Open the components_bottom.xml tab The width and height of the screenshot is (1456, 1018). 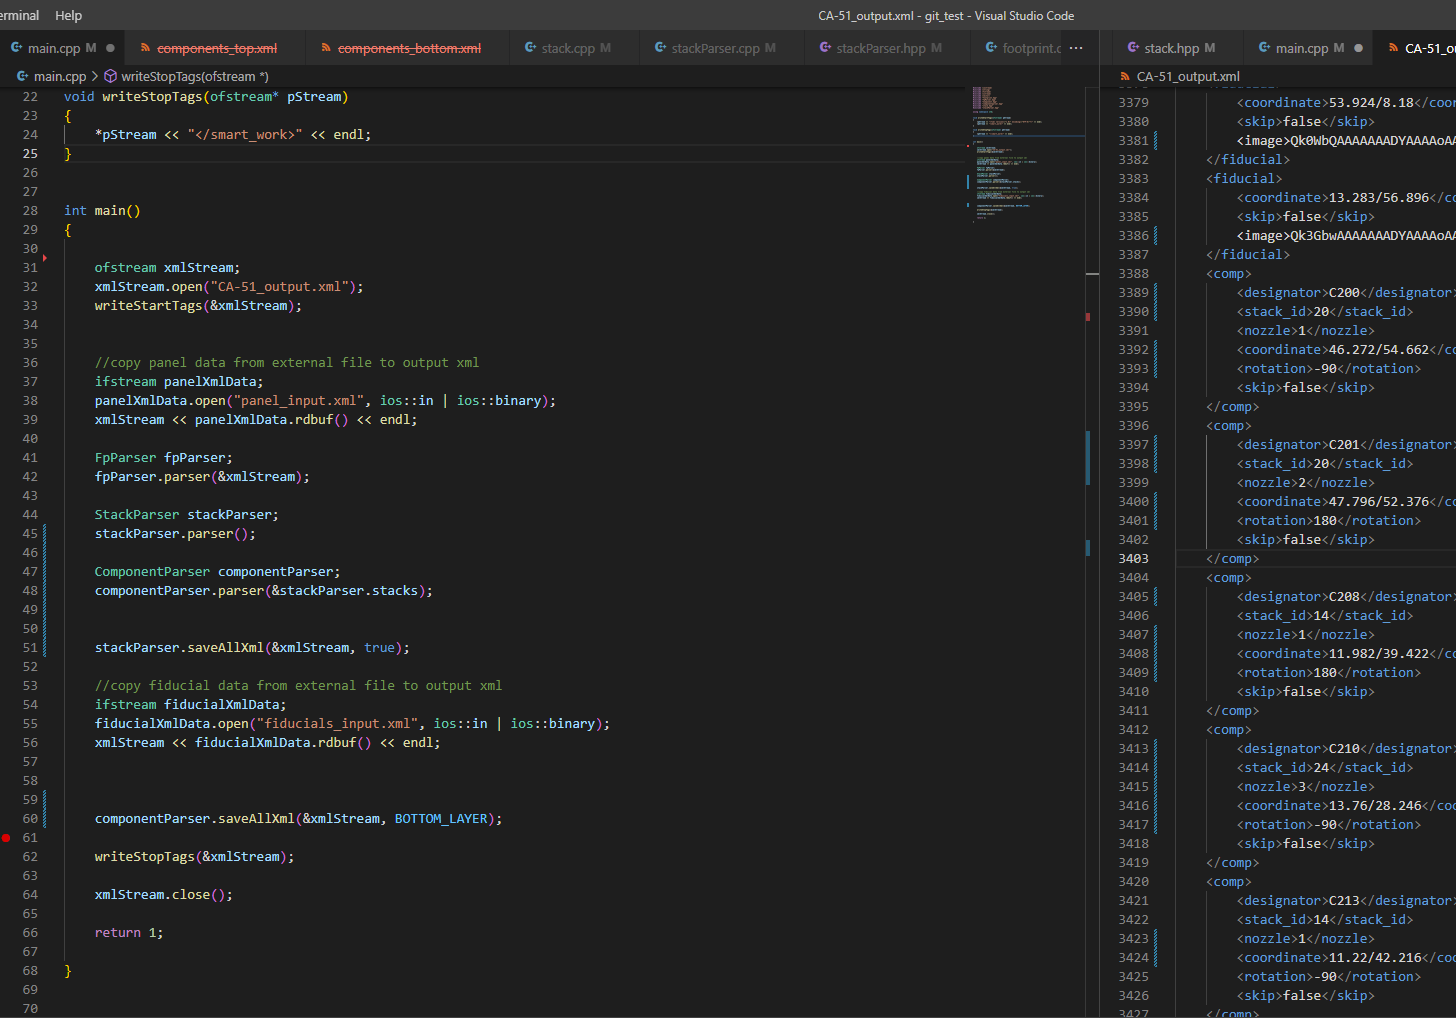point(409,48)
